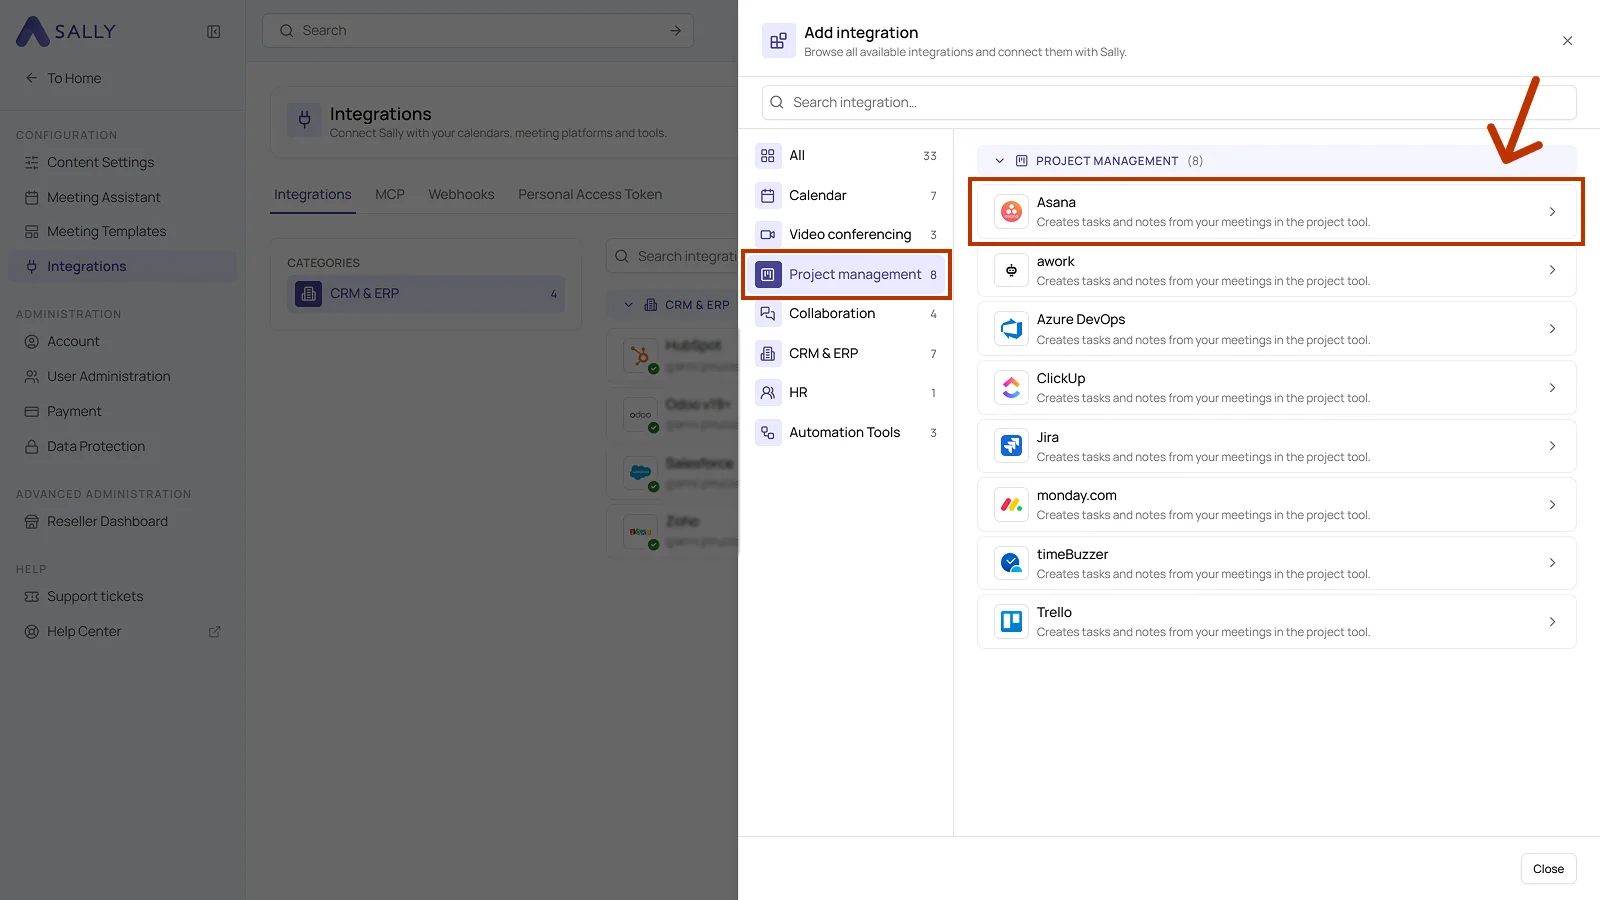Click the Azure DevOps app icon

pyautogui.click(x=1011, y=329)
